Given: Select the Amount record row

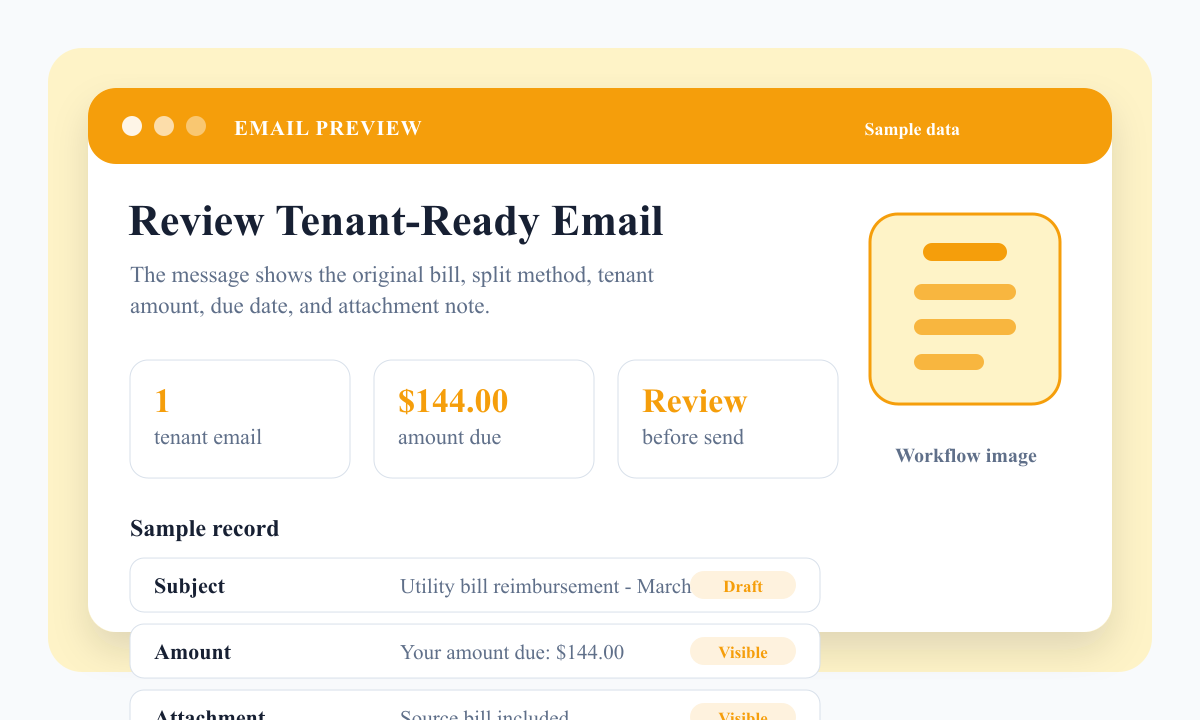Looking at the screenshot, I should point(475,651).
